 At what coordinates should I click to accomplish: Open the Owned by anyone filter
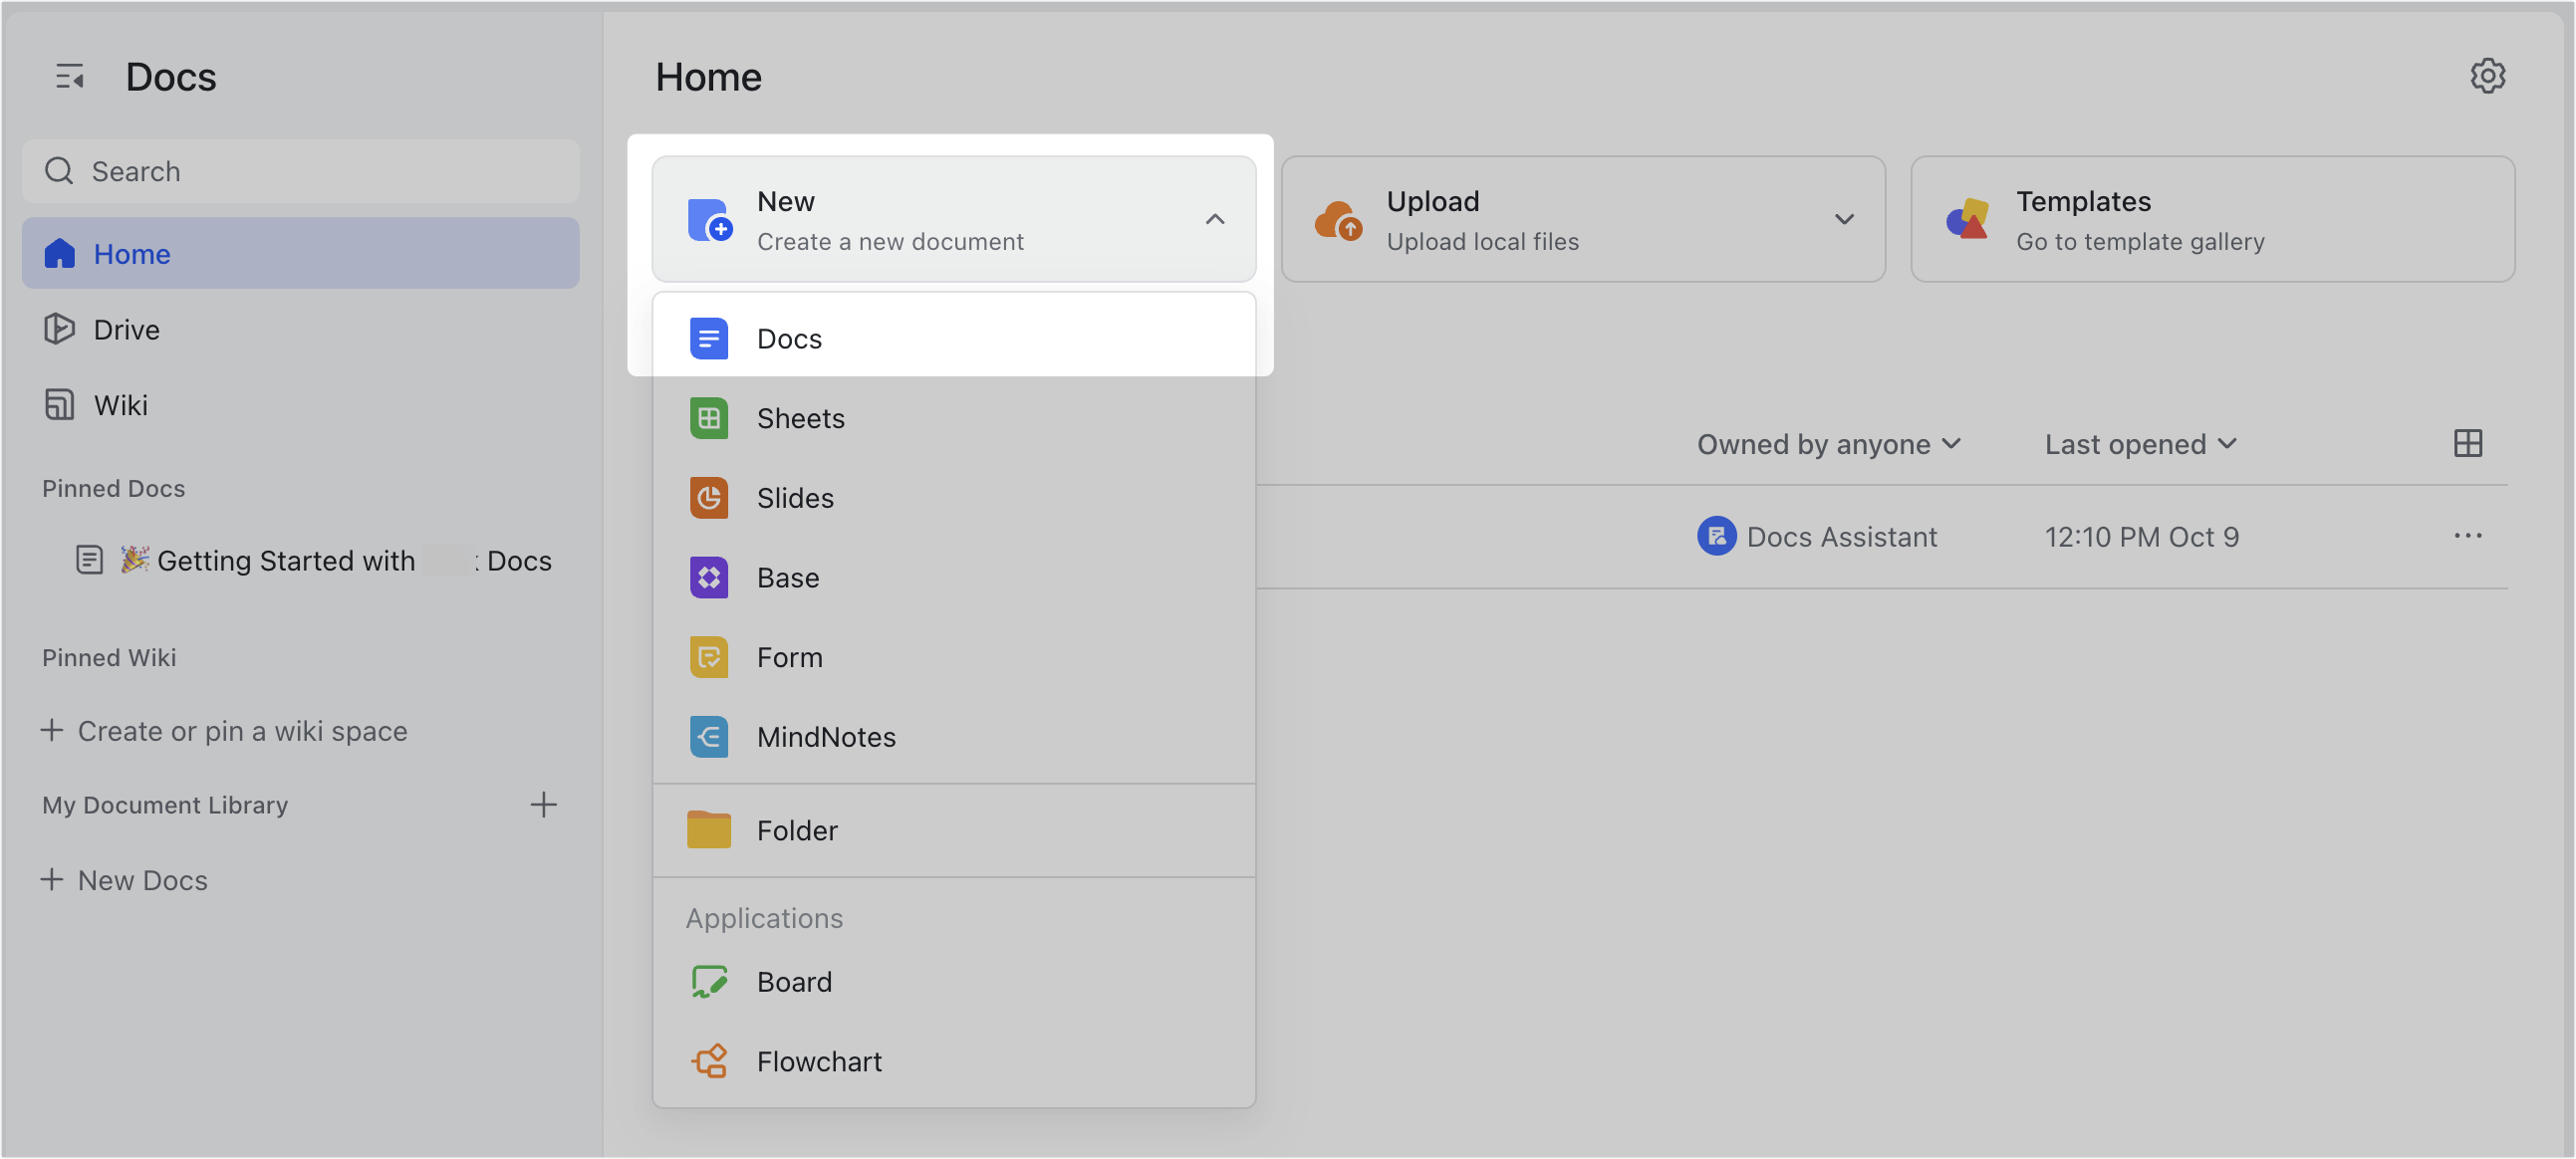[x=1828, y=444]
